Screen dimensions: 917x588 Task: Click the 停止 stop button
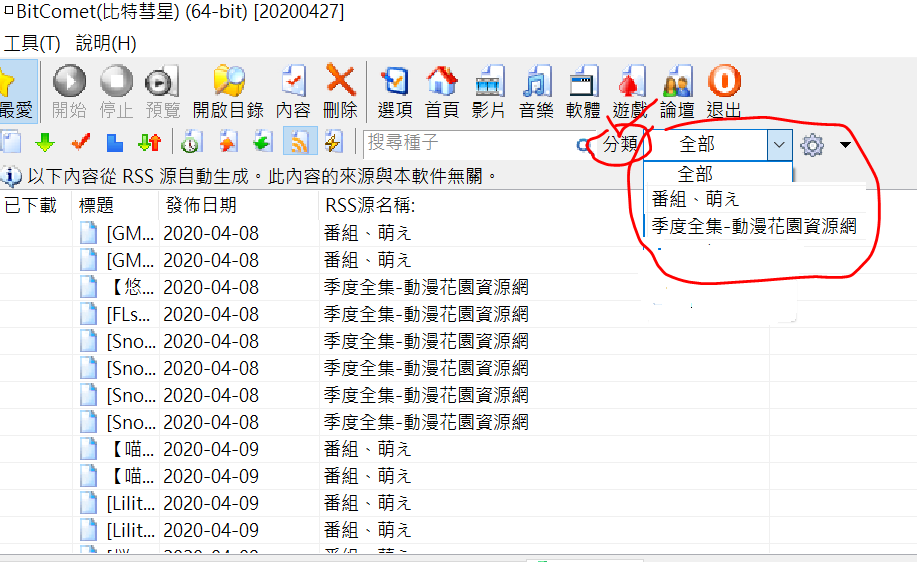point(116,91)
